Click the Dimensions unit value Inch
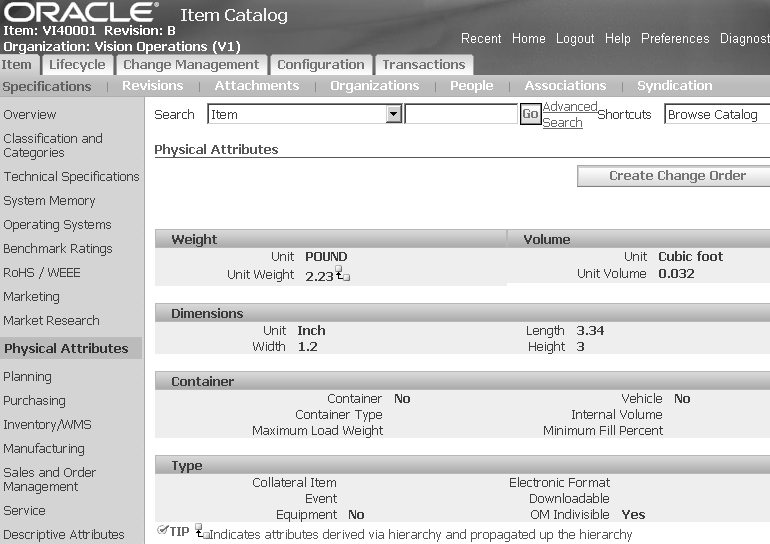 tap(311, 331)
